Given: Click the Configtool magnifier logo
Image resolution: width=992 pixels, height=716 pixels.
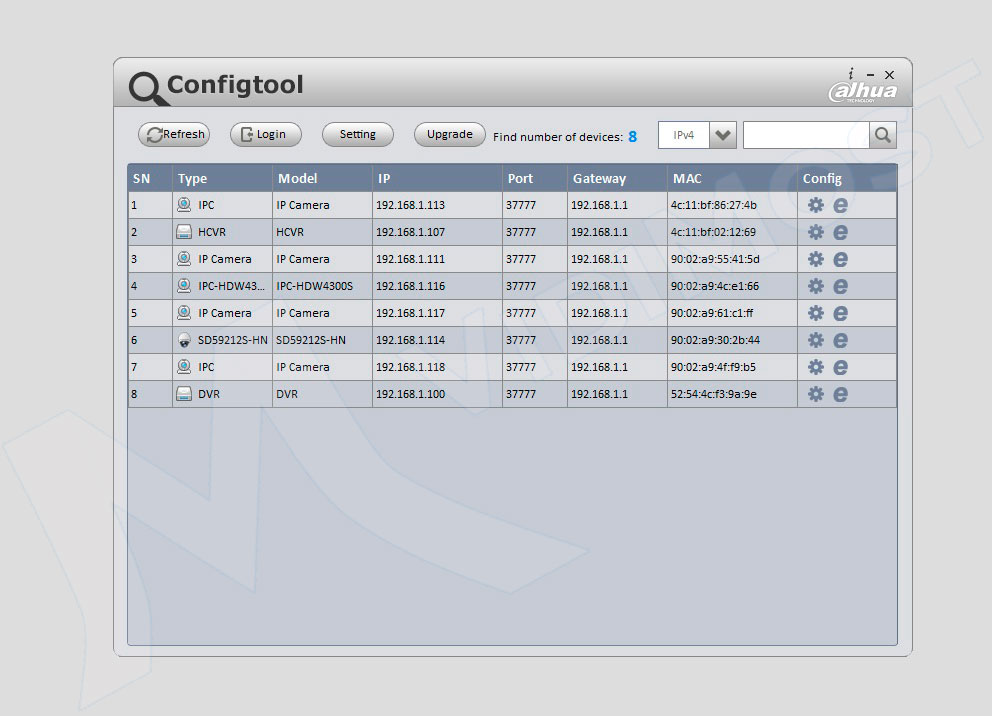Looking at the screenshot, I should point(145,87).
